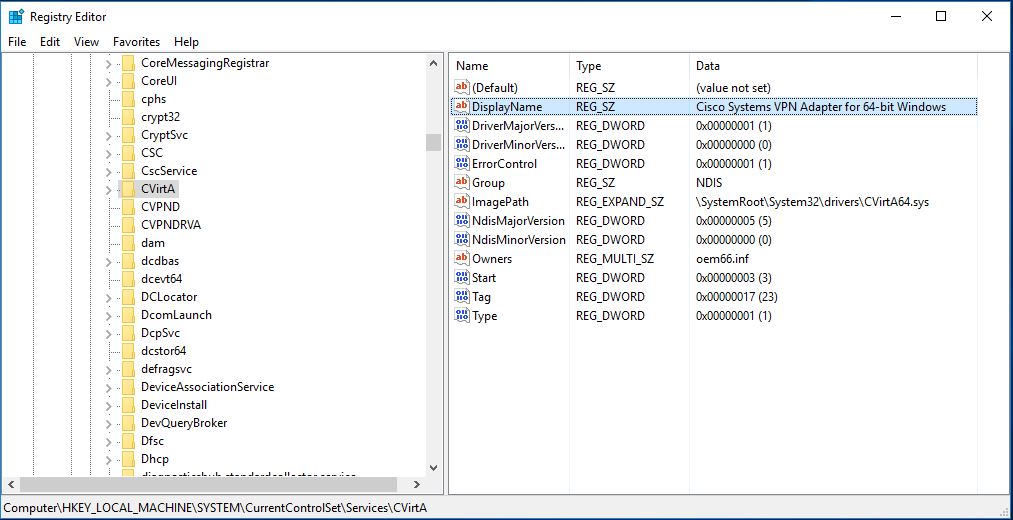Click the tree horizontal scroll right arrow
Image resolution: width=1013 pixels, height=520 pixels.
tap(417, 484)
